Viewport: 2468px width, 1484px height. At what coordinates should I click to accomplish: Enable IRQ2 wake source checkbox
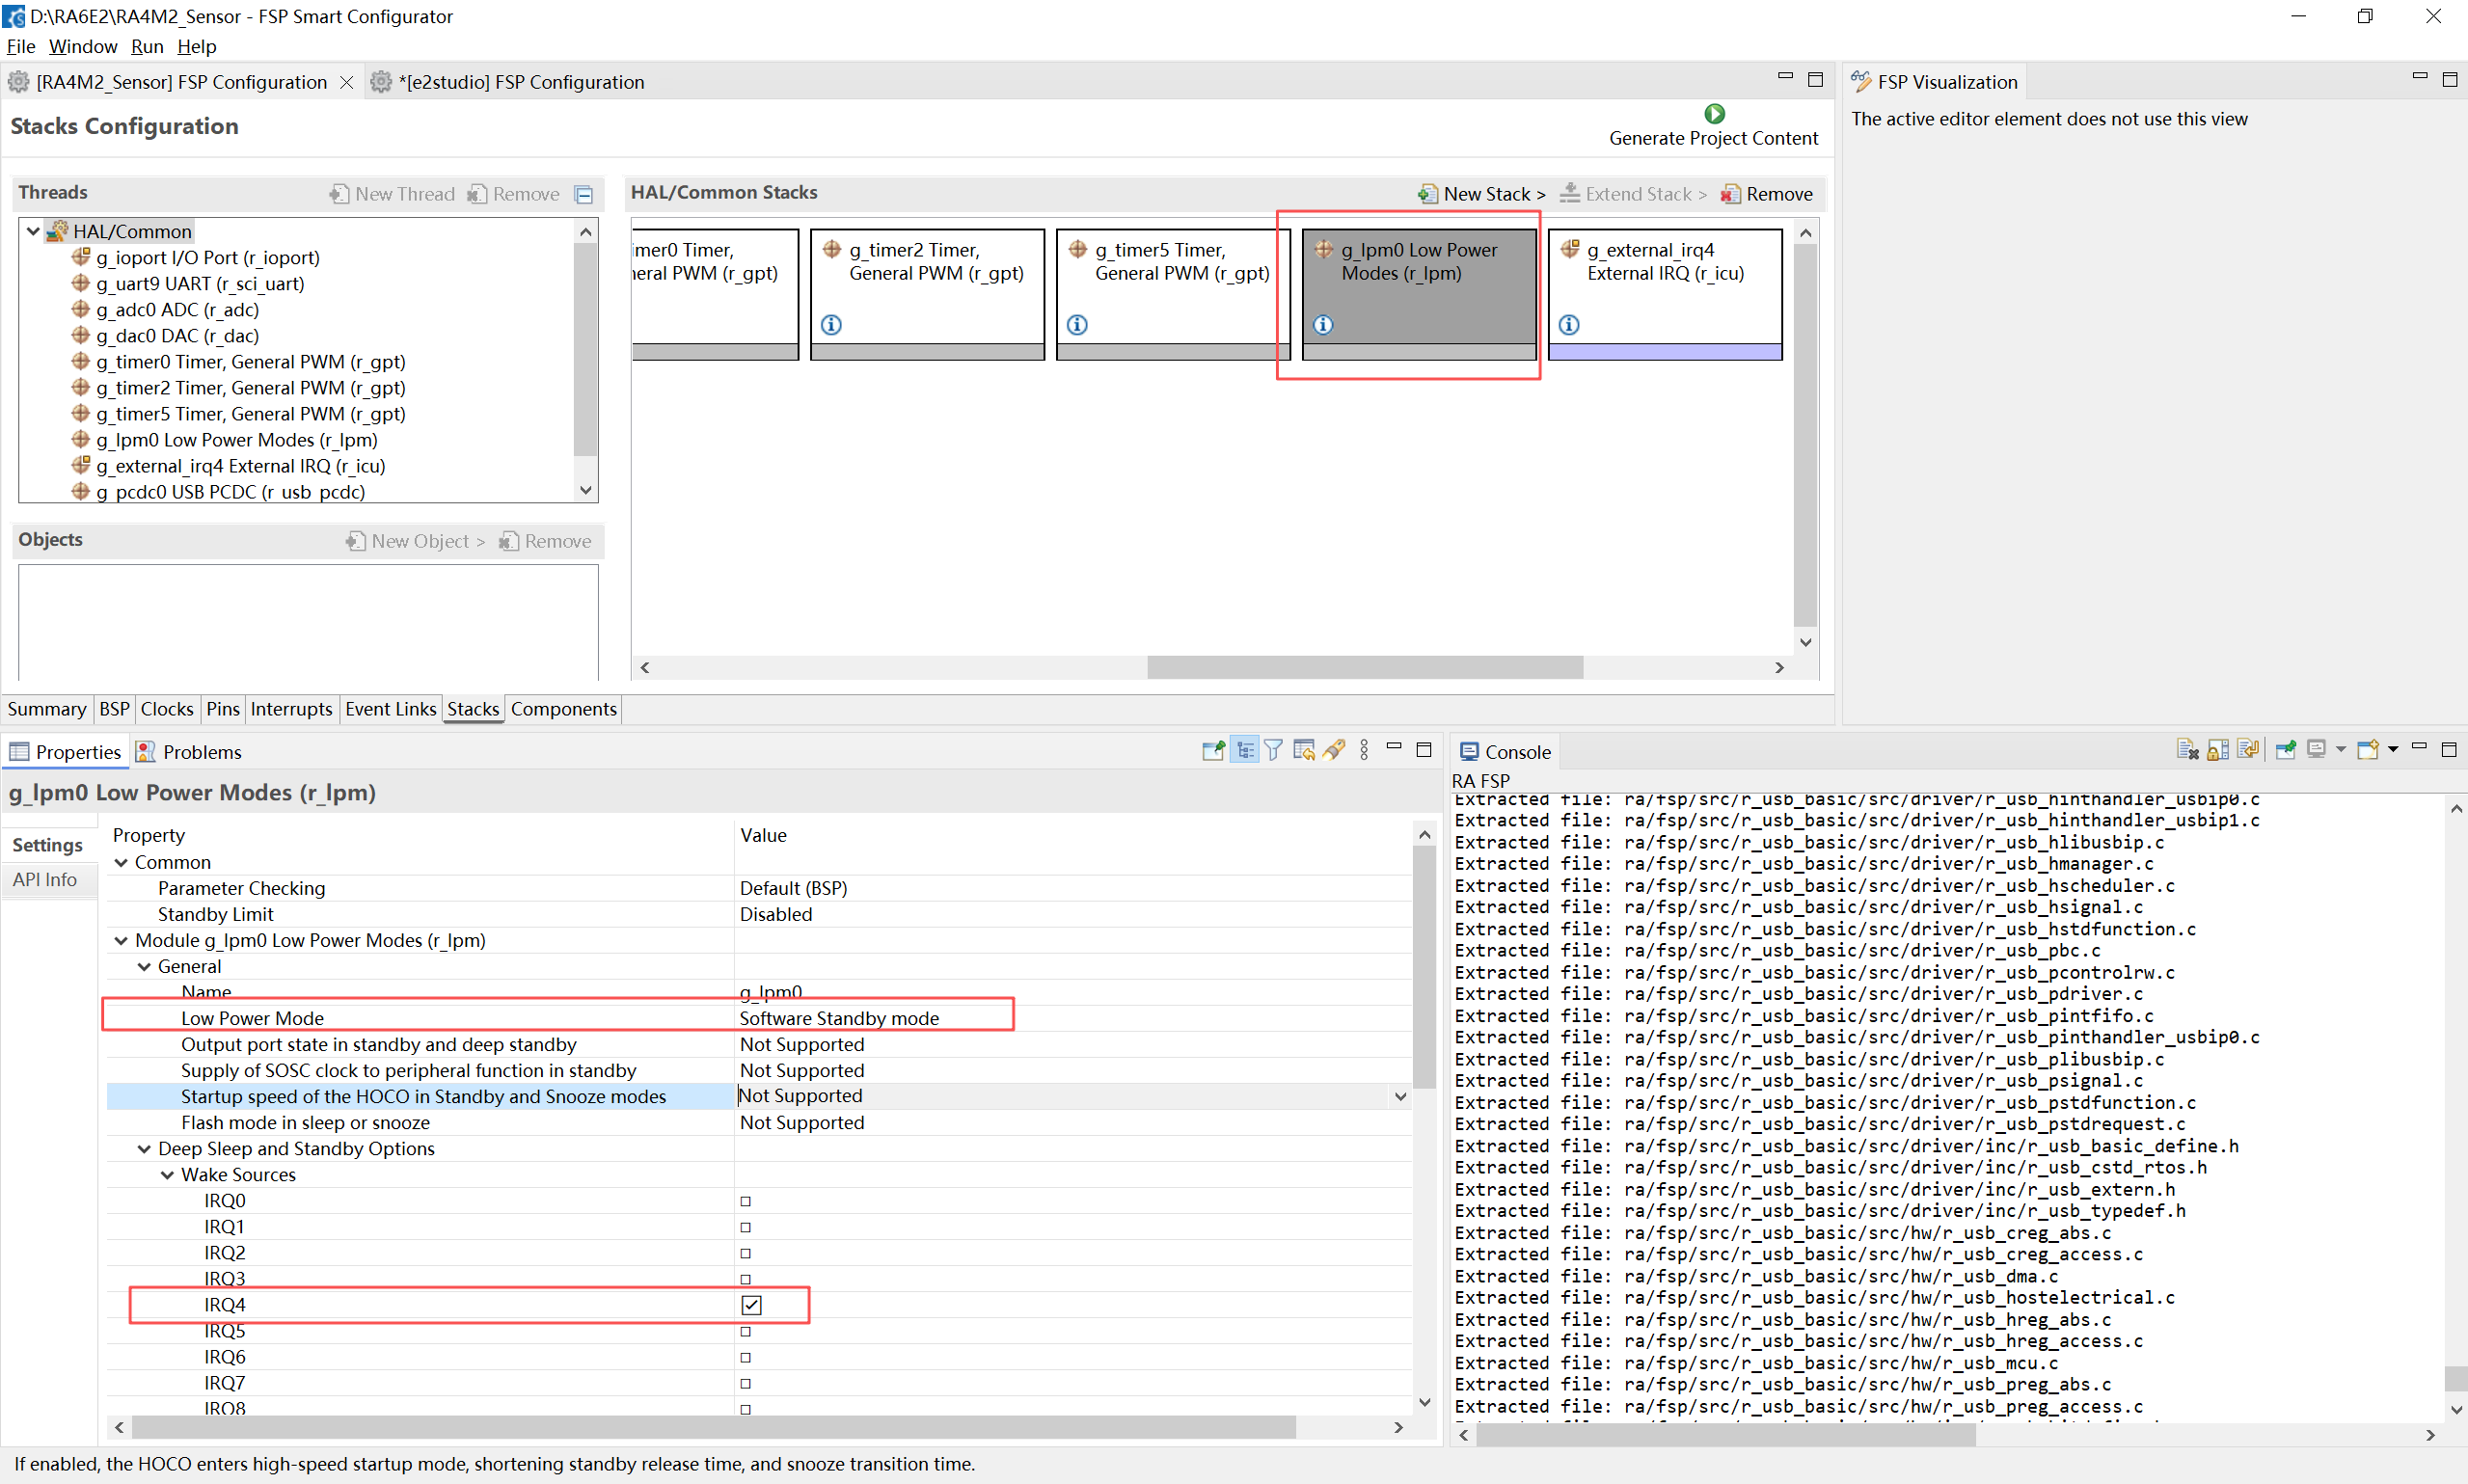point(745,1252)
